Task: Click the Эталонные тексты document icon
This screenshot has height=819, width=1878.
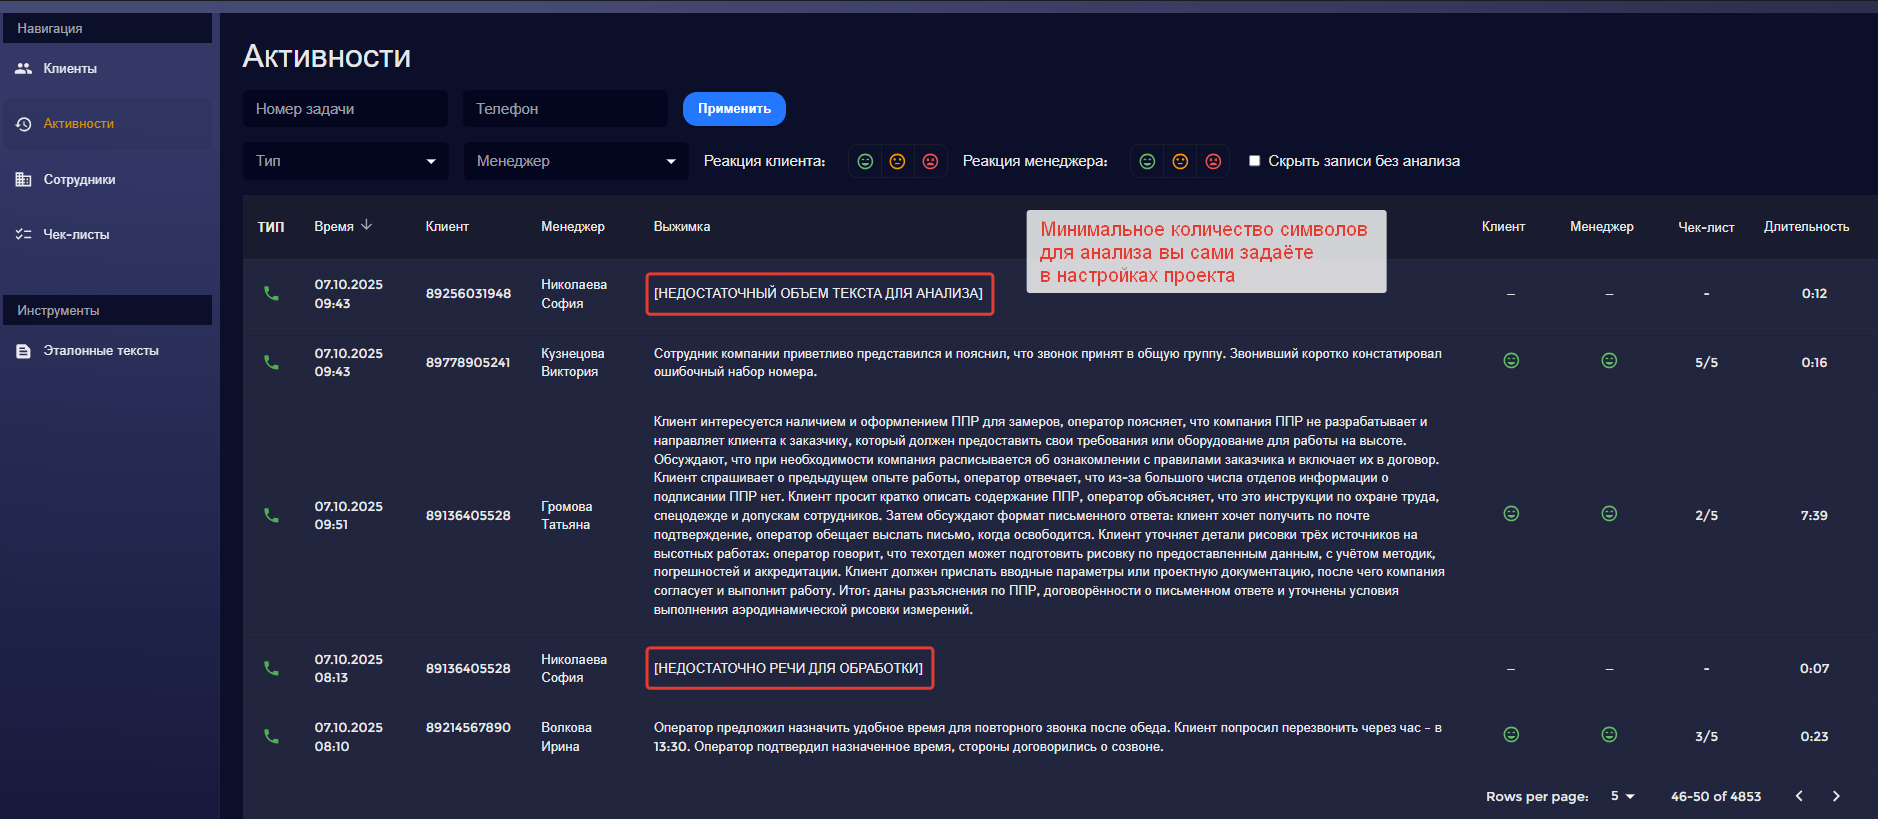Action: tap(23, 351)
